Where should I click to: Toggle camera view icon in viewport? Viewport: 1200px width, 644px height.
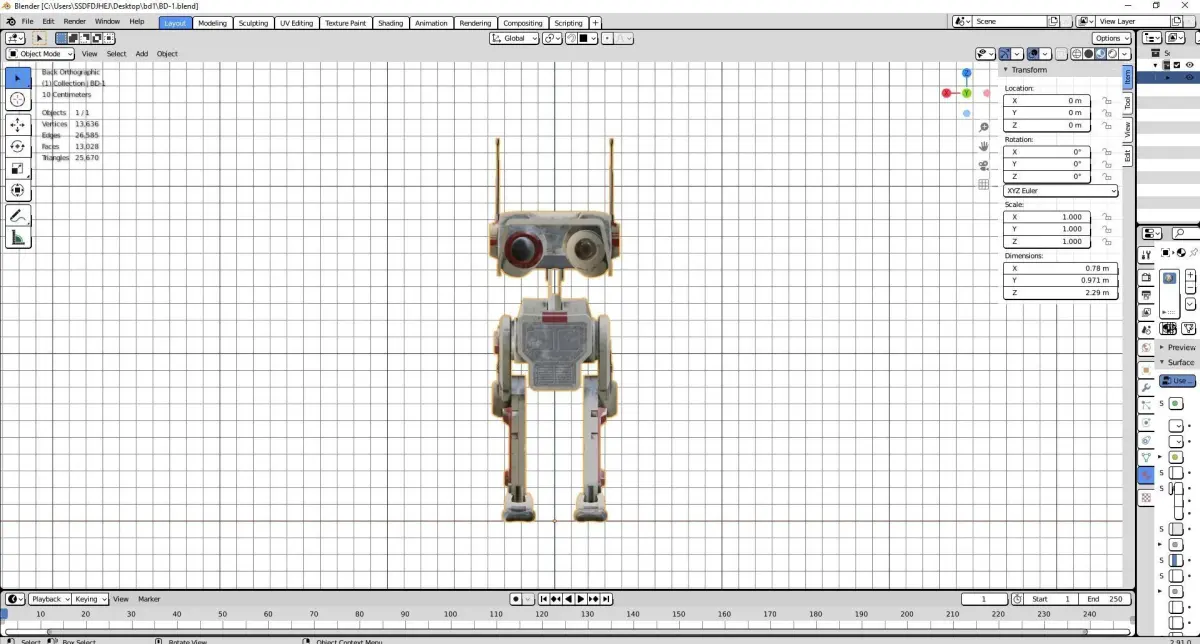coord(984,165)
